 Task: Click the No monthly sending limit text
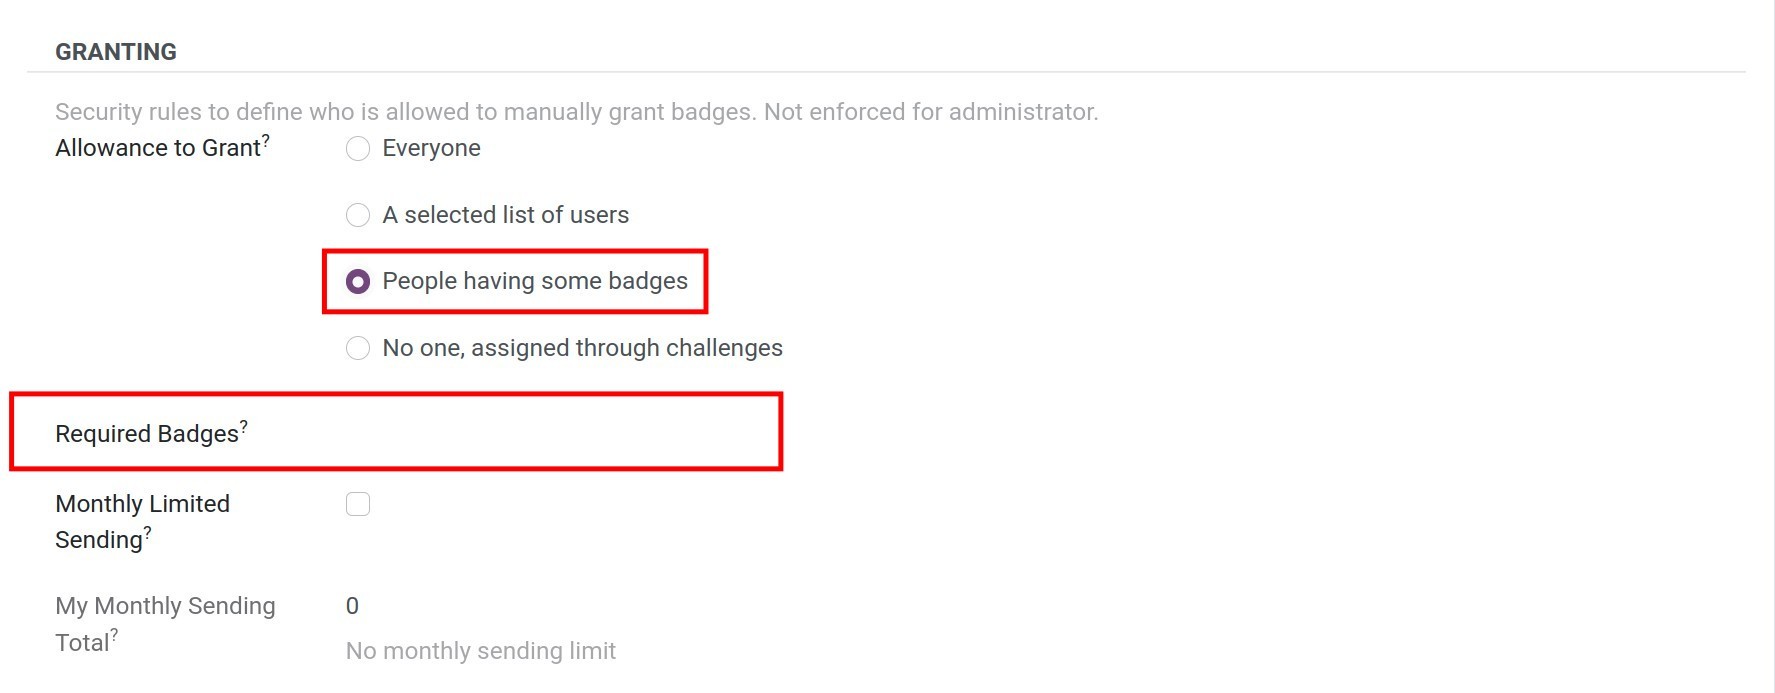(x=480, y=650)
